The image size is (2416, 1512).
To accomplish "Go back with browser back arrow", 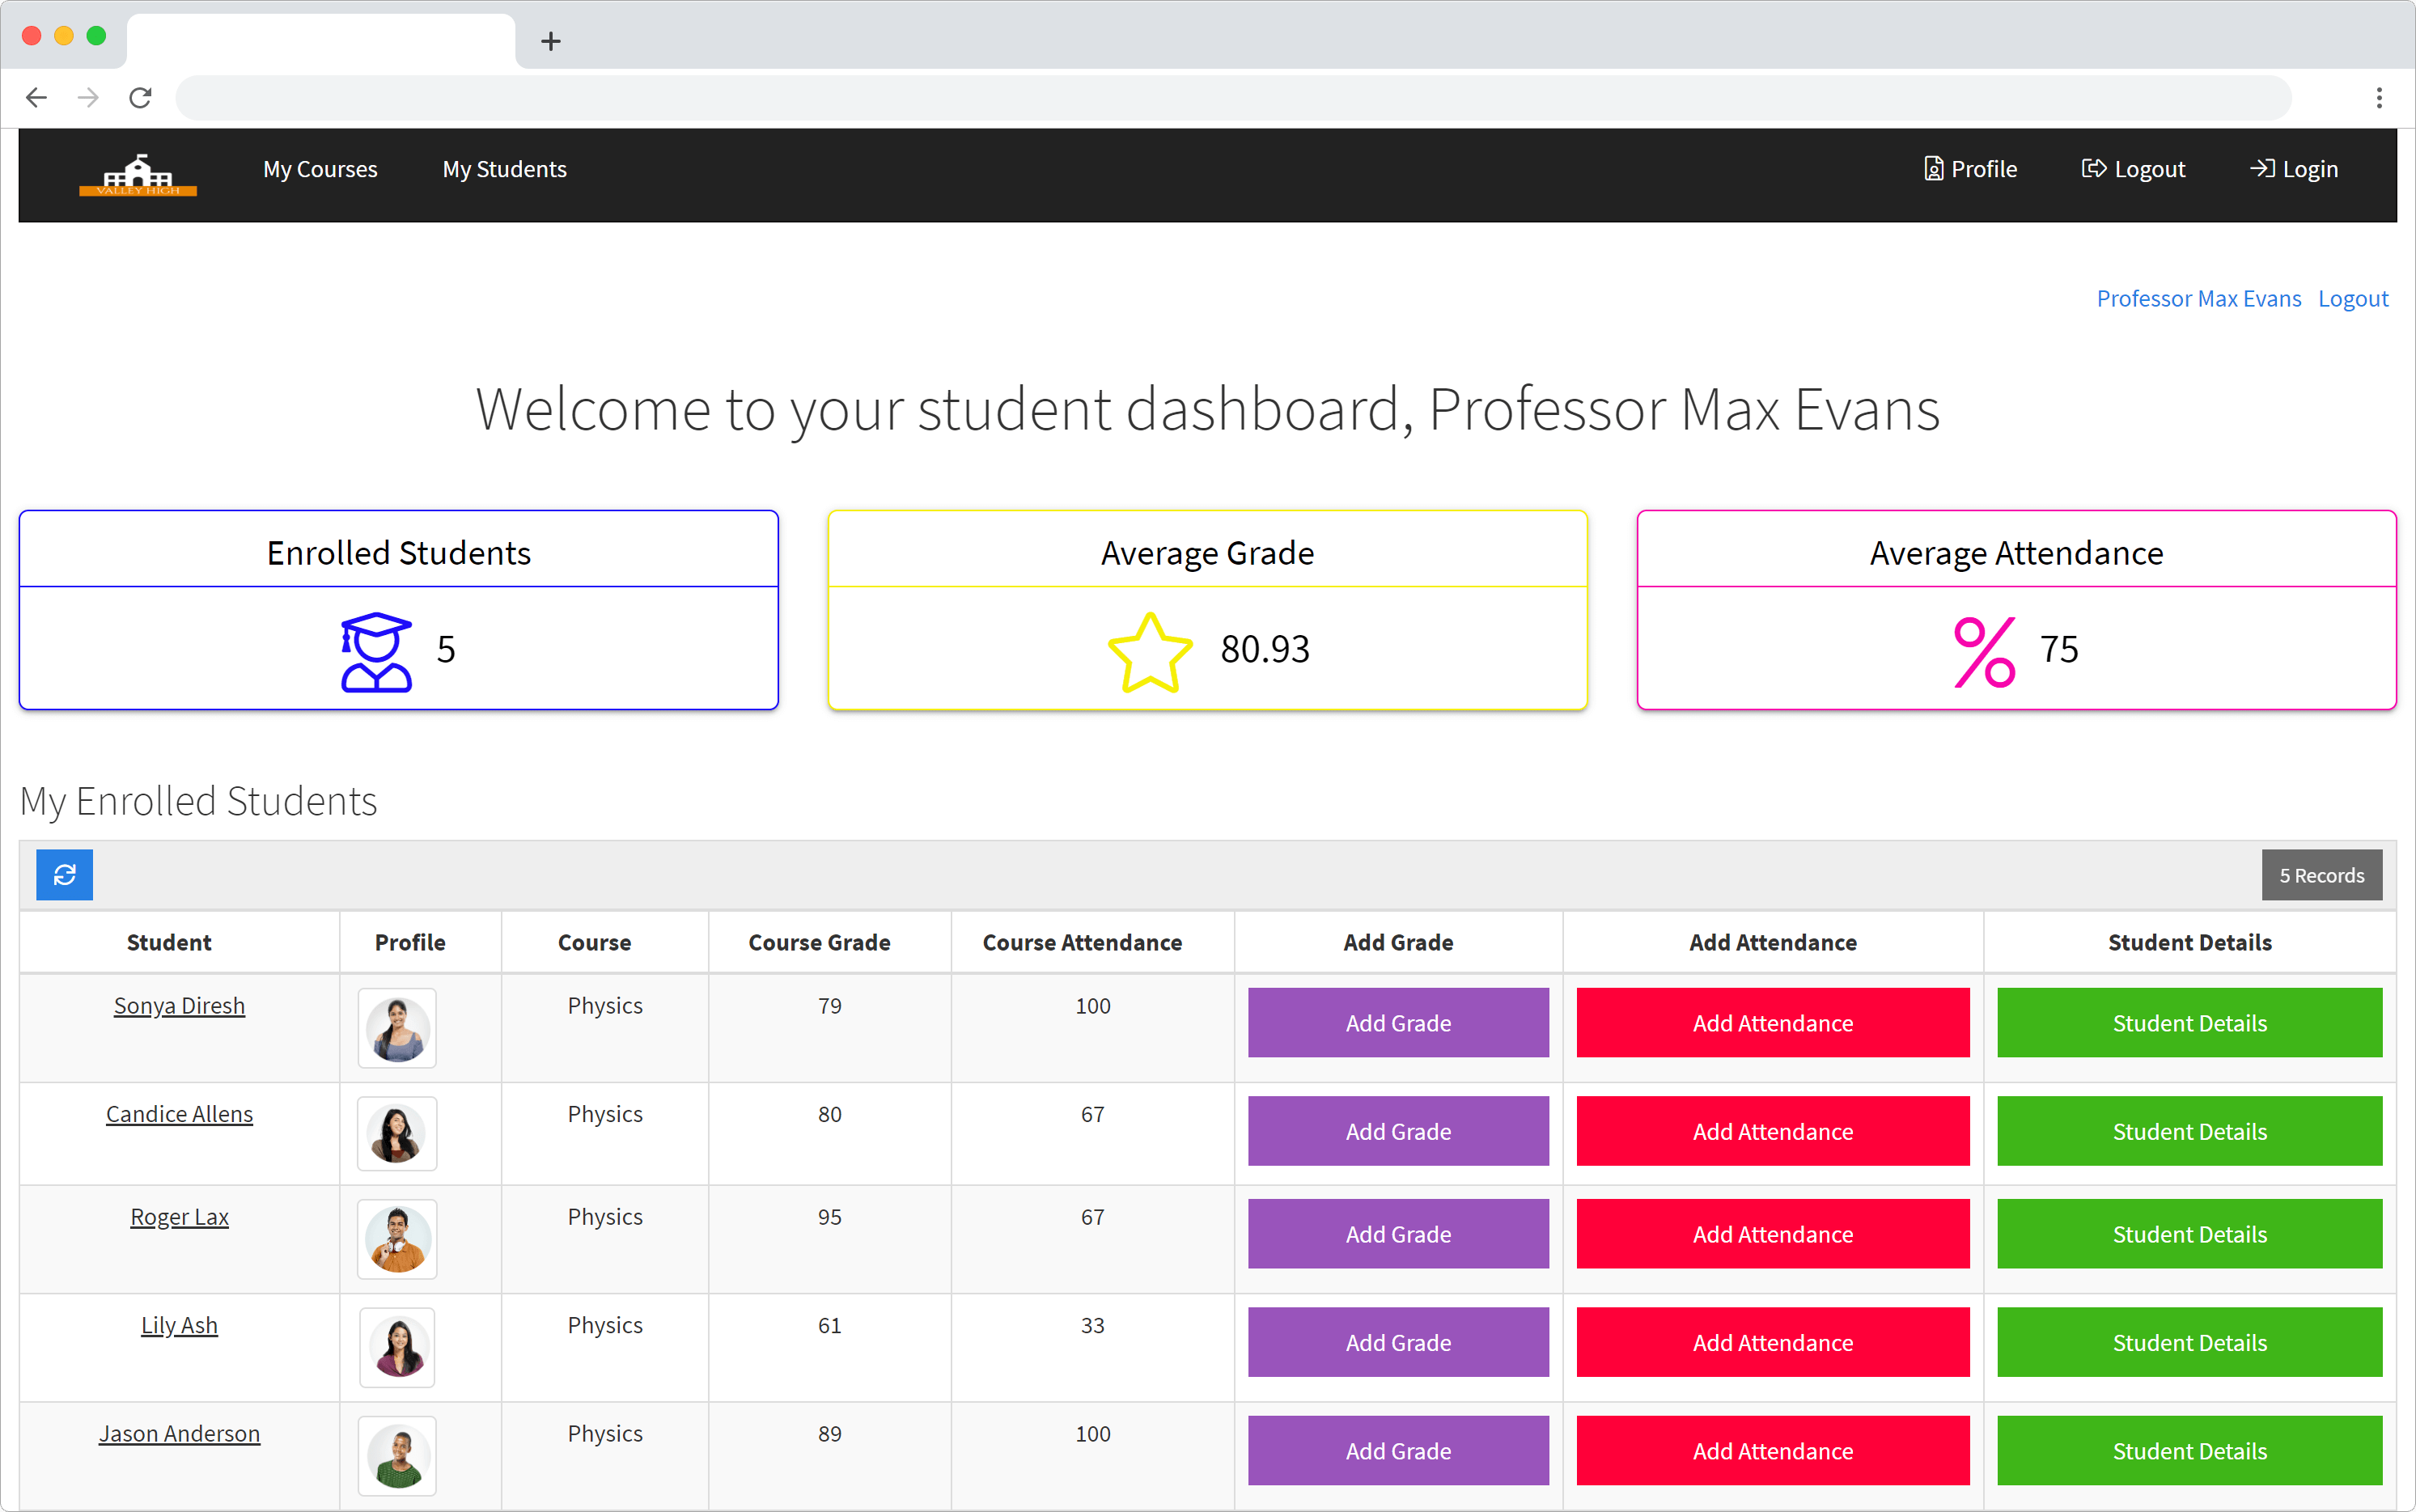I will 36,98.
